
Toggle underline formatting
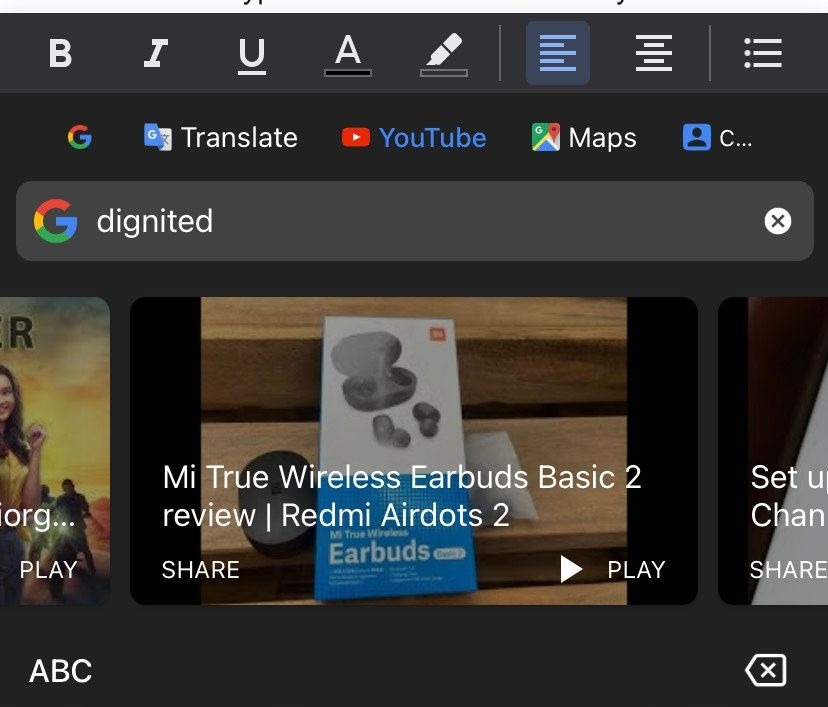[252, 55]
